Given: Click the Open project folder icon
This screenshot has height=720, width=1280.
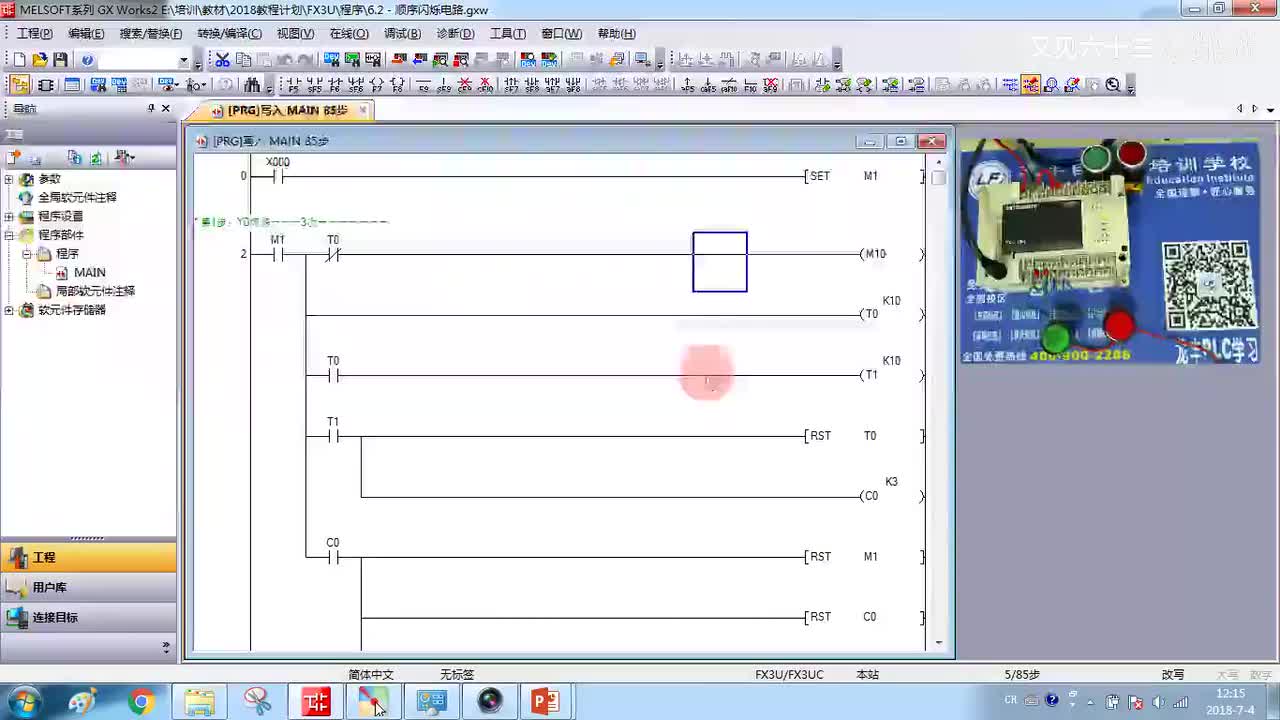Looking at the screenshot, I should pos(40,60).
